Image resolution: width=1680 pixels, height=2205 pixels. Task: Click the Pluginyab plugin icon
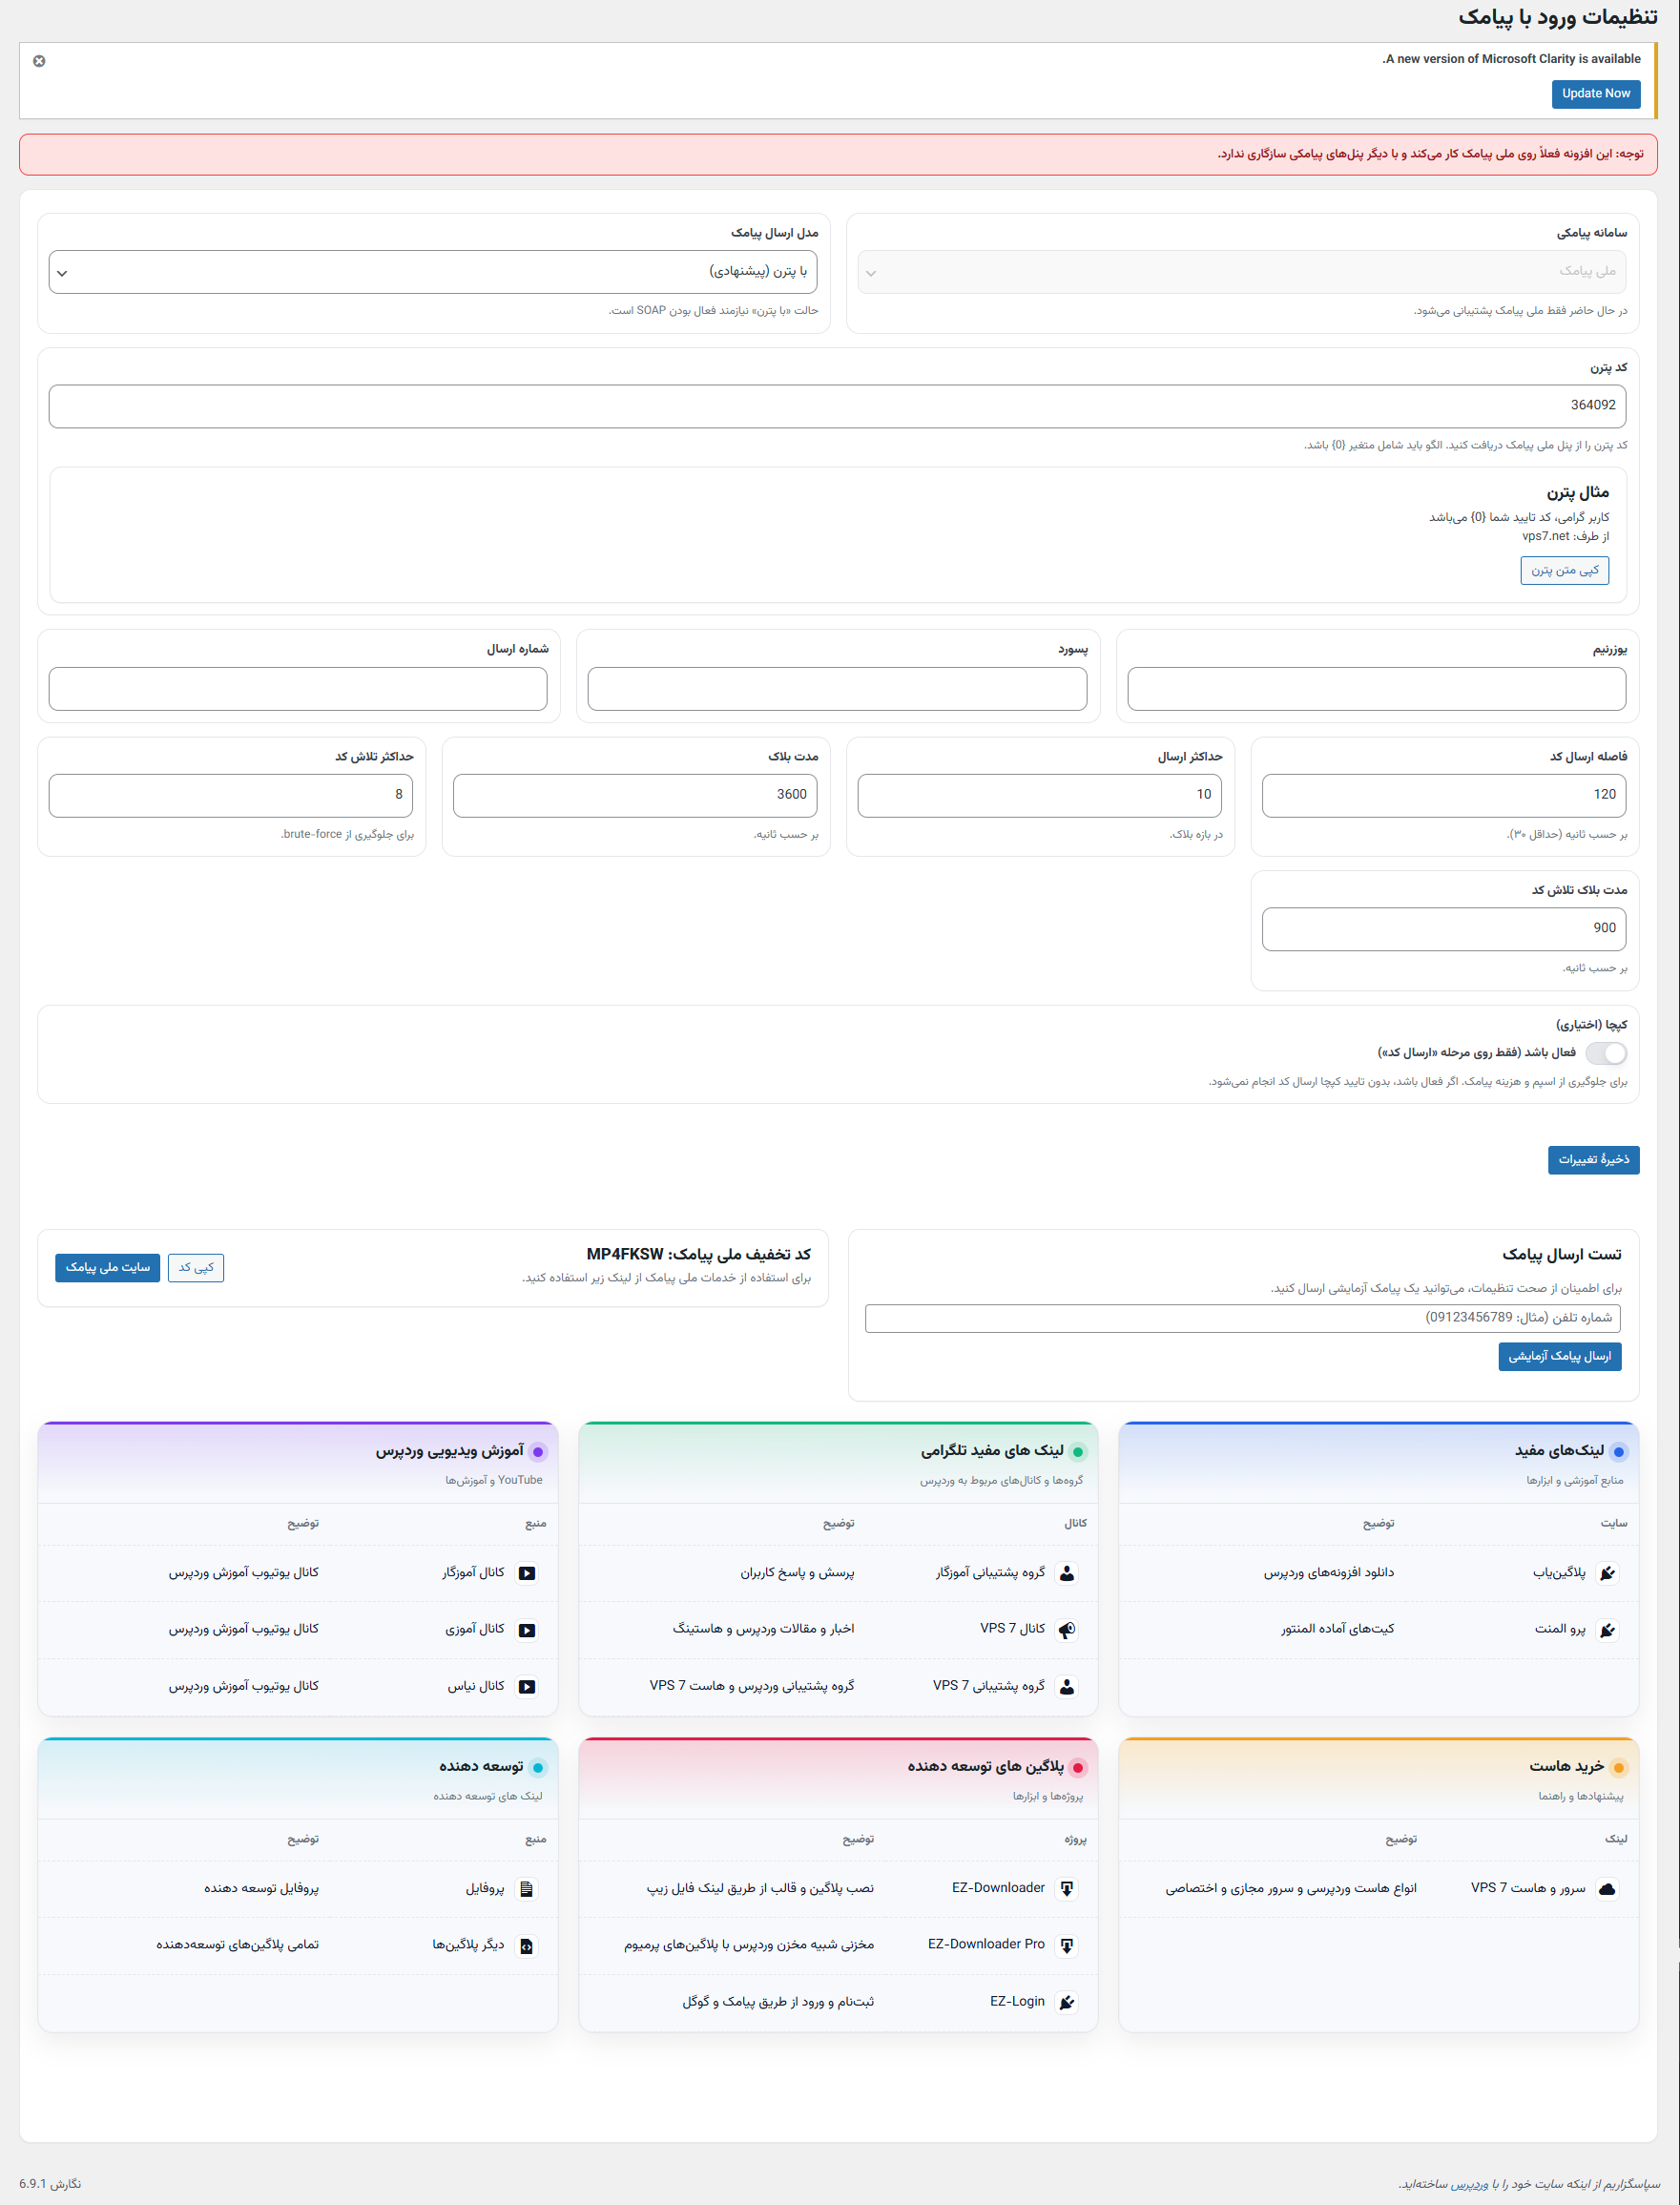1607,1573
